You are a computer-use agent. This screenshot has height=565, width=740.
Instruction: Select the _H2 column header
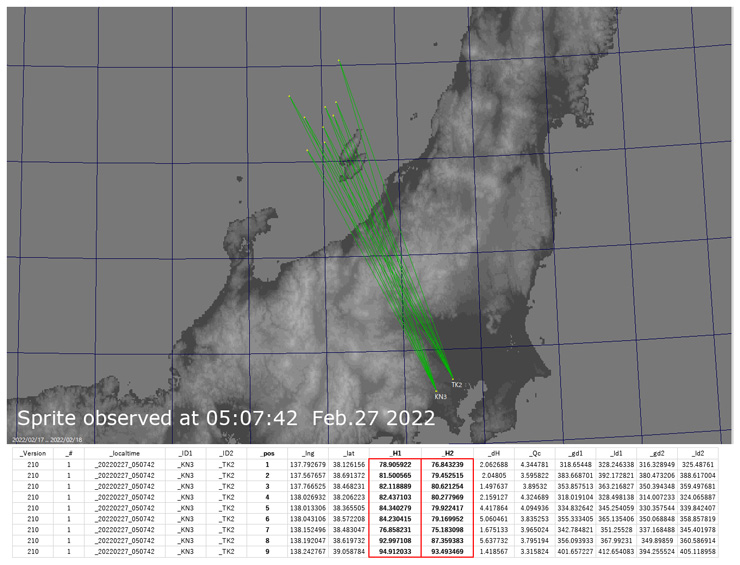447,454
